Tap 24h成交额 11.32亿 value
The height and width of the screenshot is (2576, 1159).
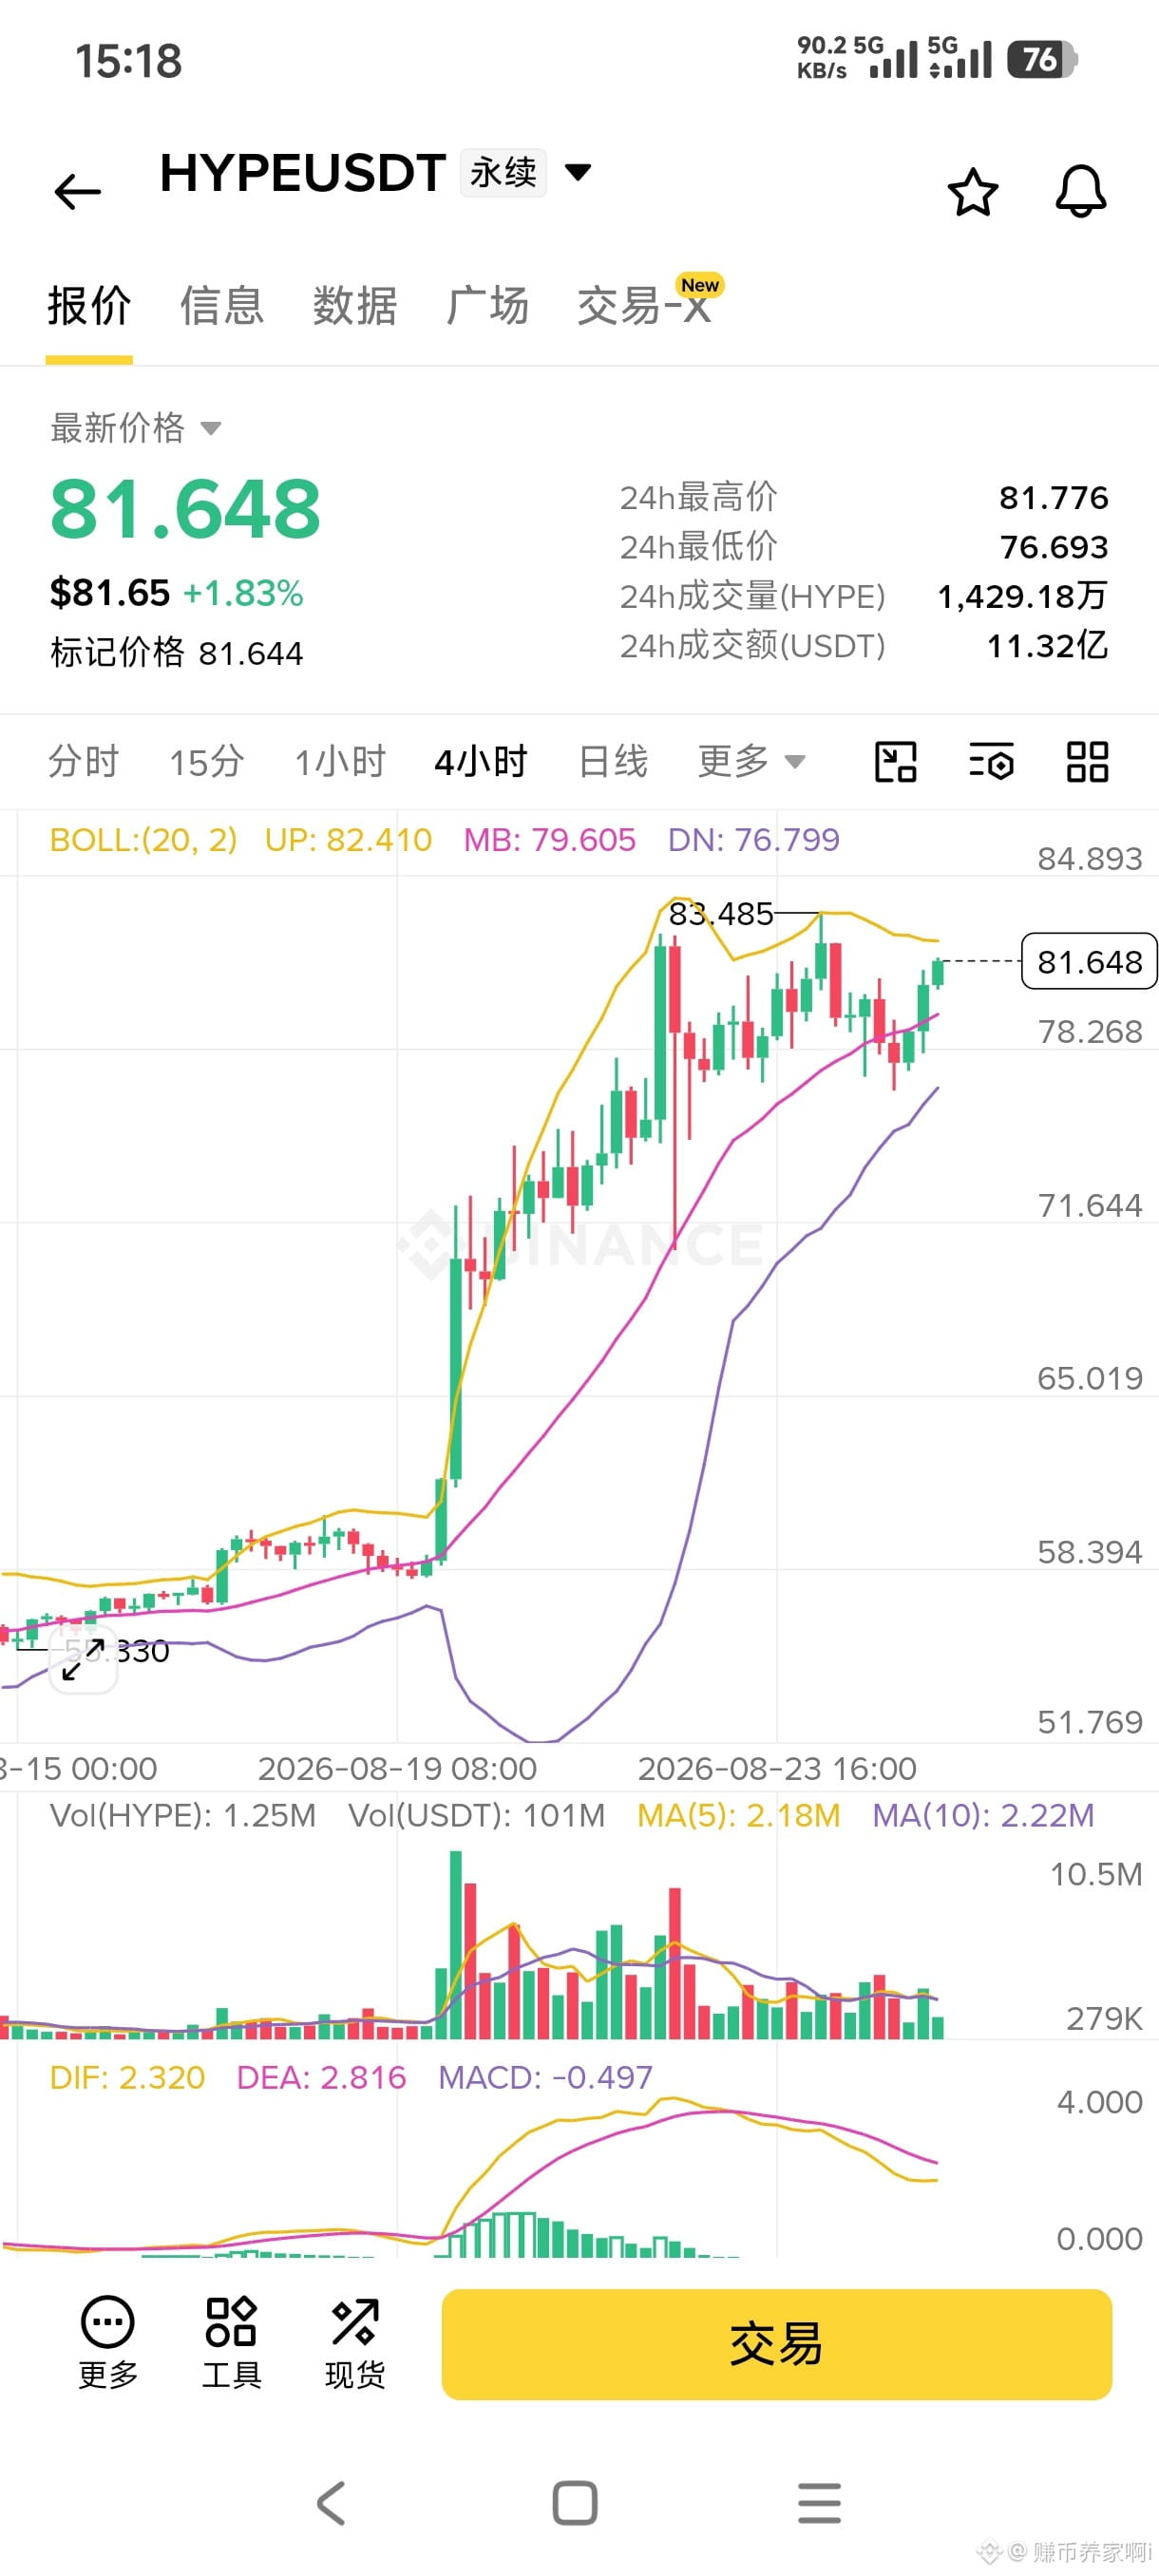point(1047,646)
